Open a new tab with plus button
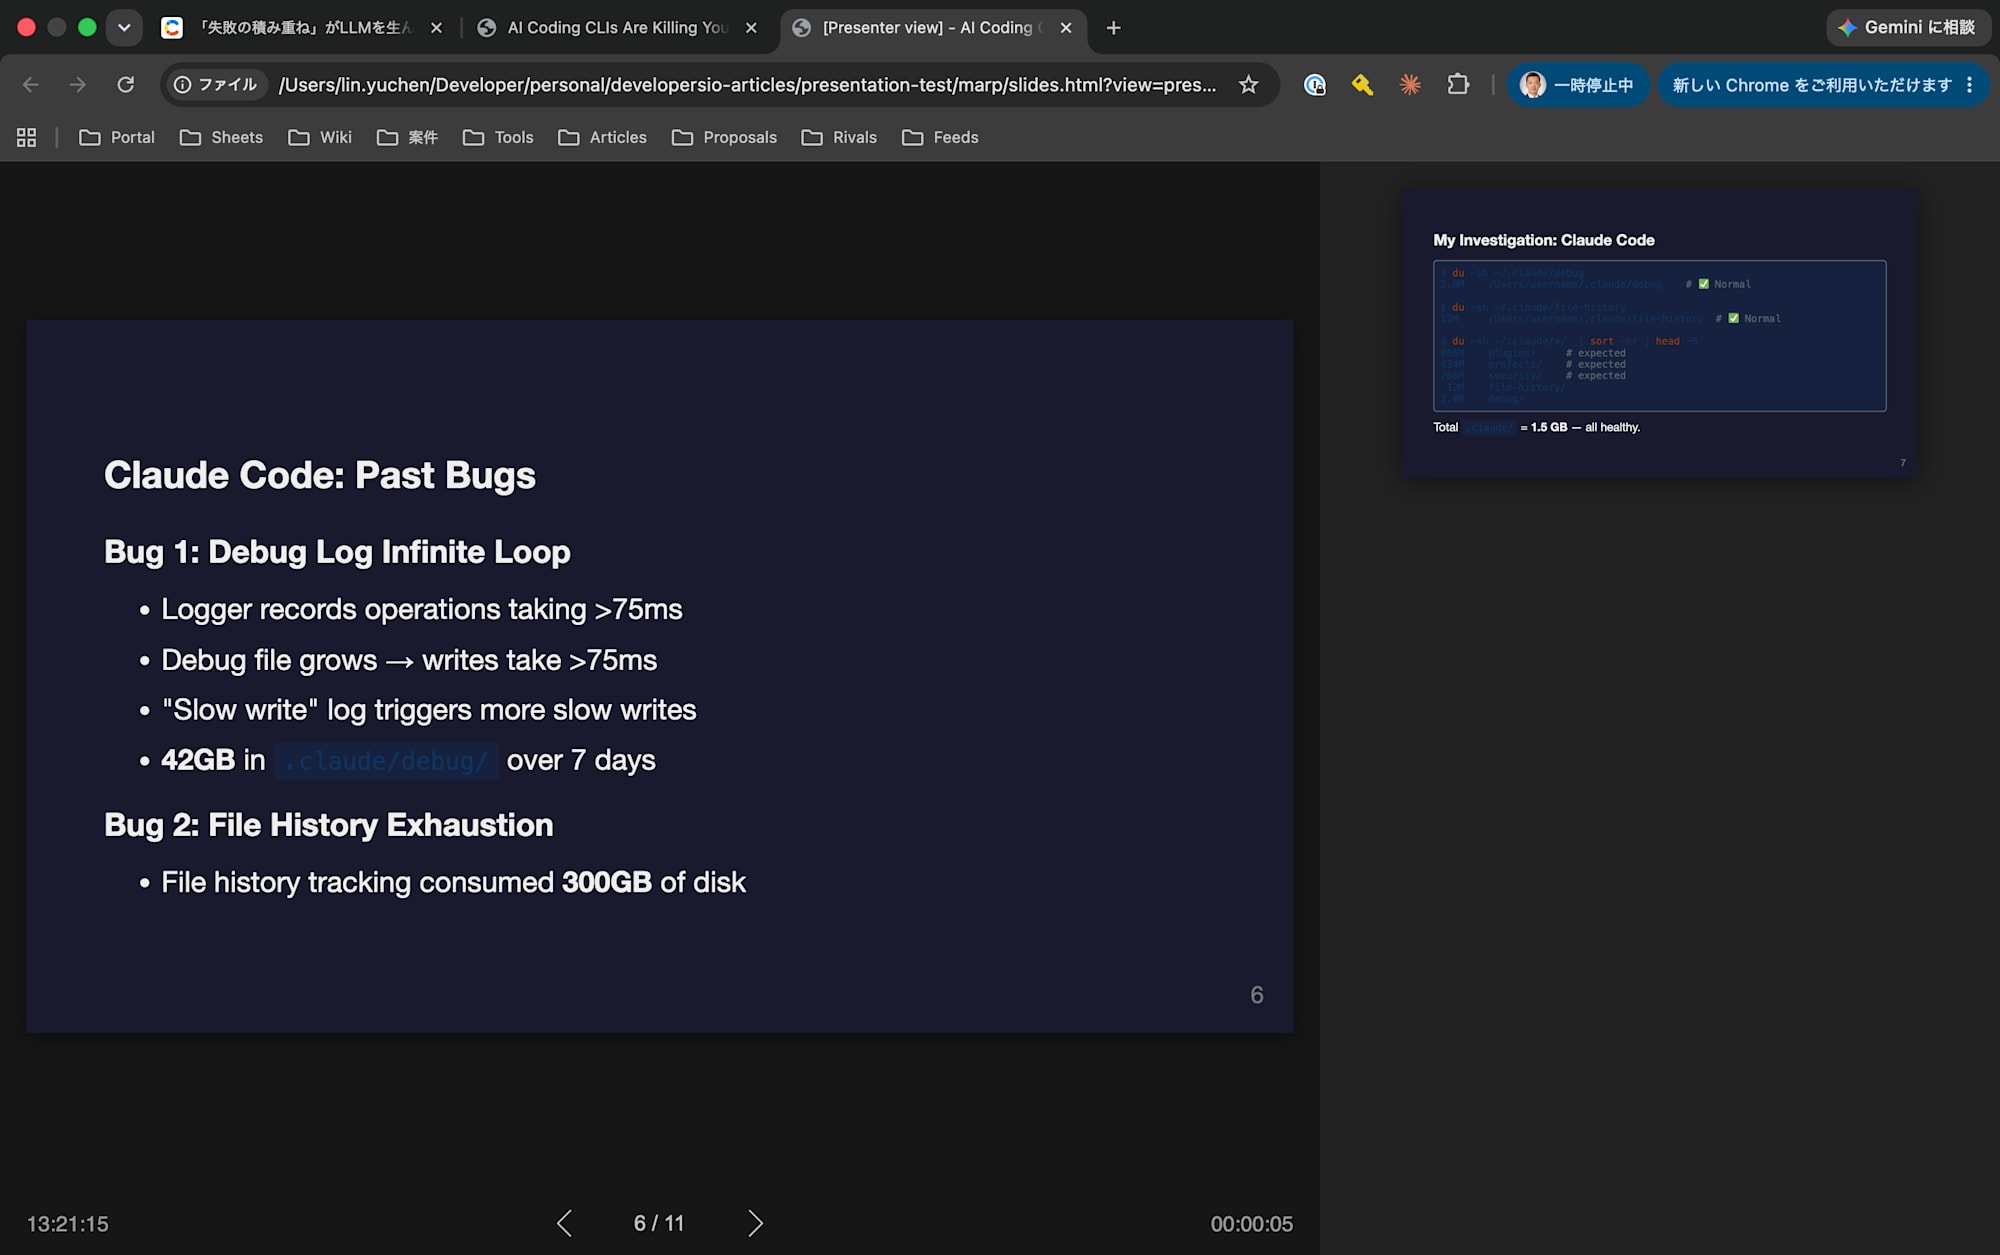Screen dimensions: 2000x1255 (x=1113, y=28)
